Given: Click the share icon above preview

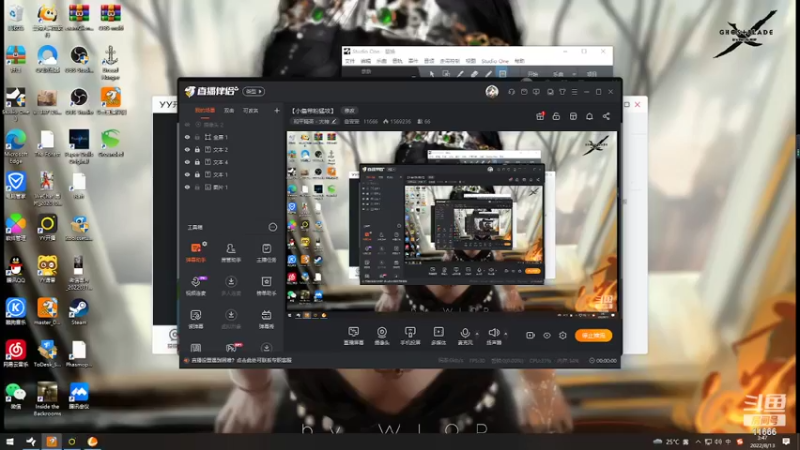Looking at the screenshot, I should tap(606, 116).
